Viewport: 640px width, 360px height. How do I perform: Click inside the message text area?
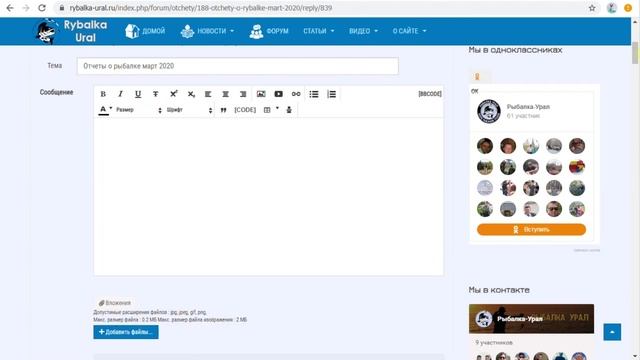(269, 196)
